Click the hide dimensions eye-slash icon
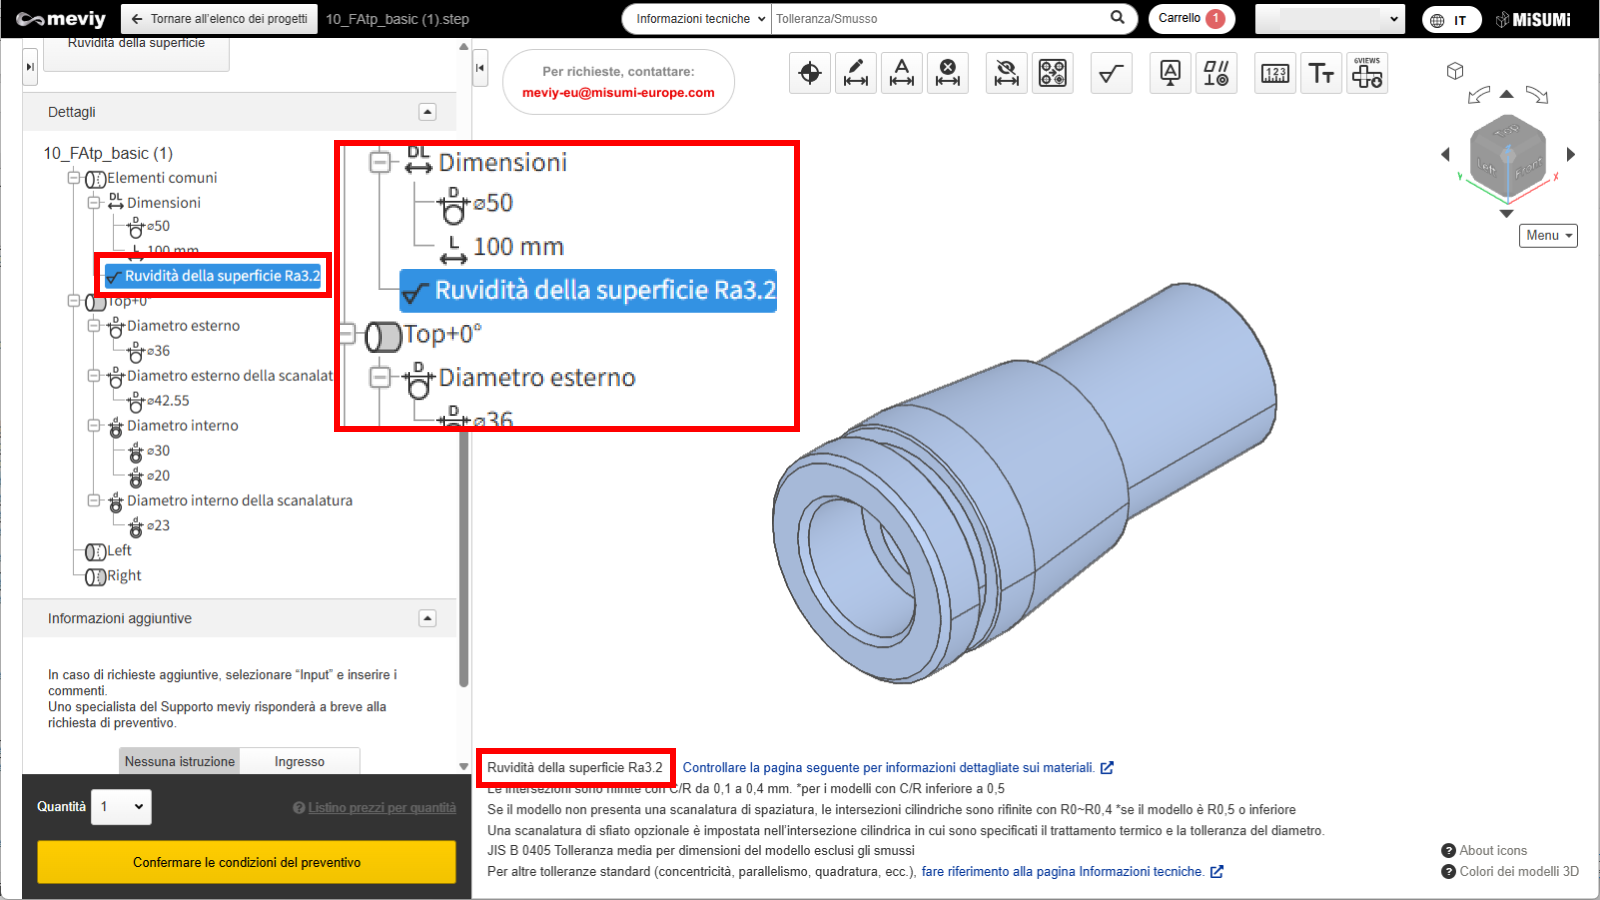This screenshot has height=900, width=1600. (1006, 73)
